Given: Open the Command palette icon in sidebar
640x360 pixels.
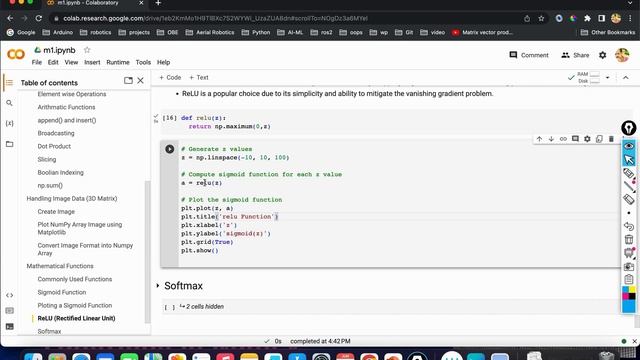Looking at the screenshot, I should [9, 311].
